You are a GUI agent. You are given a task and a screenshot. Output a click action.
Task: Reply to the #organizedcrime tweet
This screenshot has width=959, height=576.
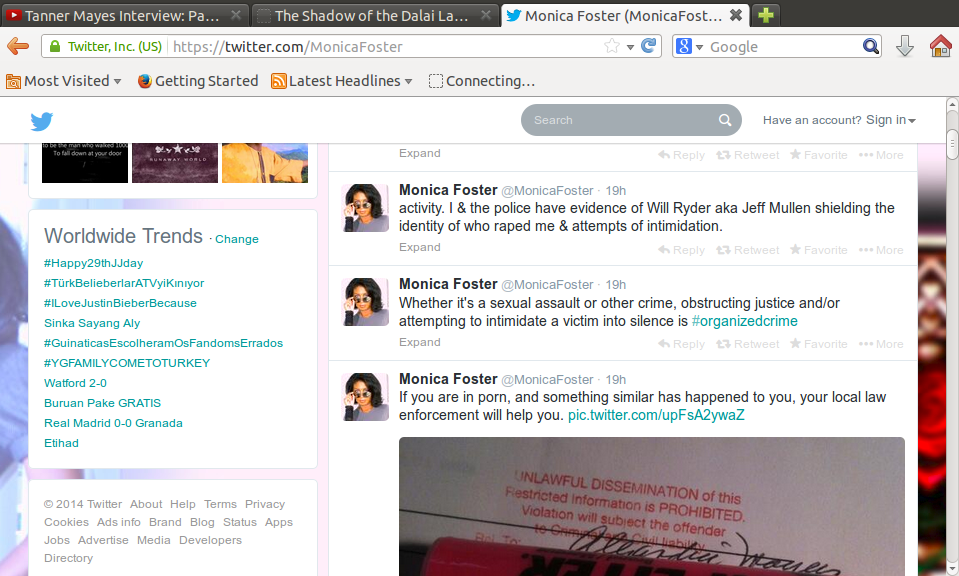(681, 344)
